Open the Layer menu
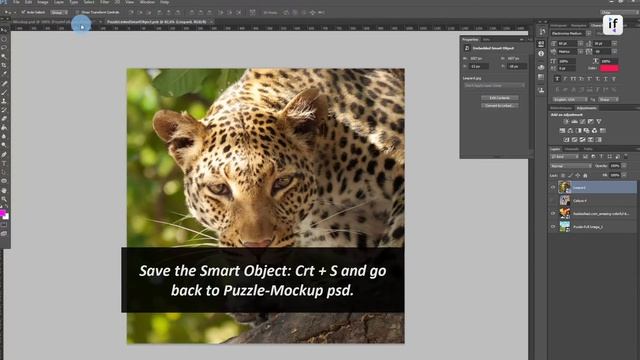640x360 pixels. point(59,2)
